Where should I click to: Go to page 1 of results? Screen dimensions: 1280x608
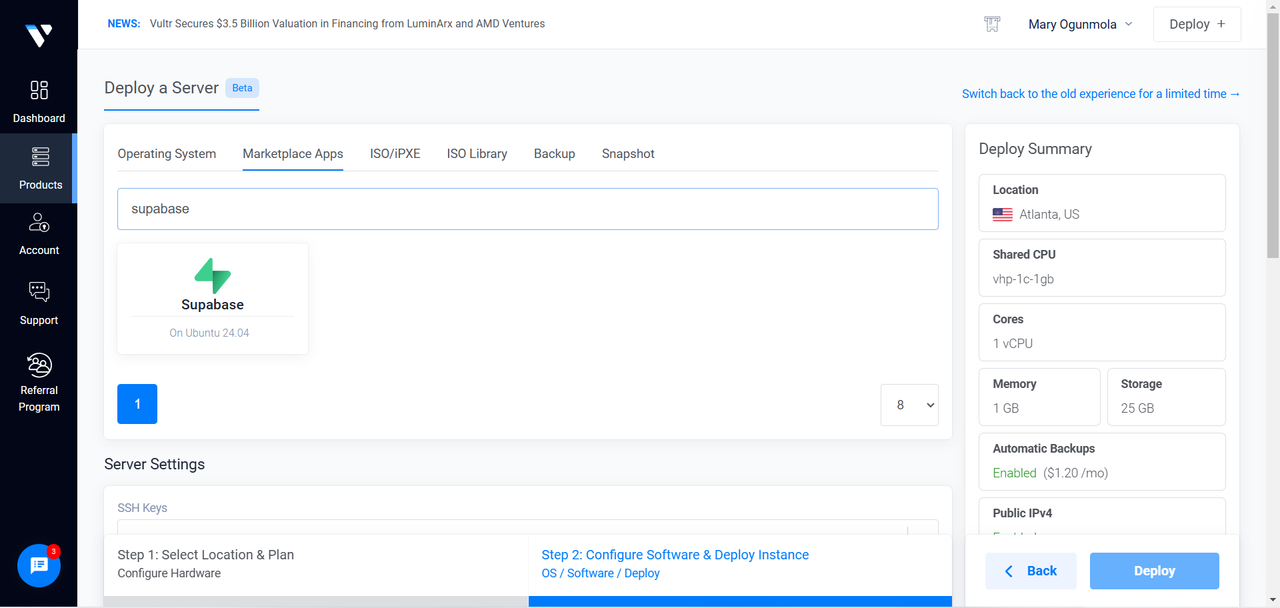click(137, 404)
